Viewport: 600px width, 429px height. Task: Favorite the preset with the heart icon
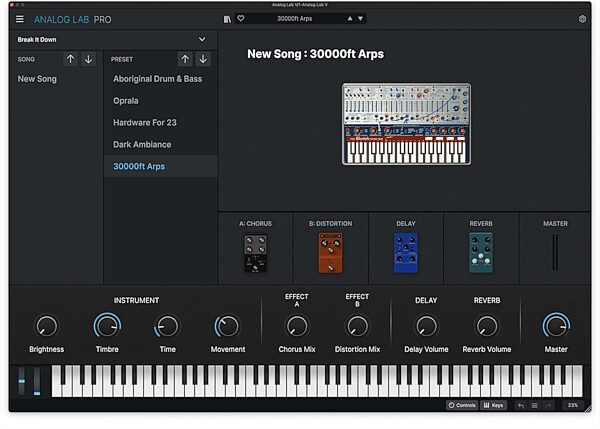241,18
